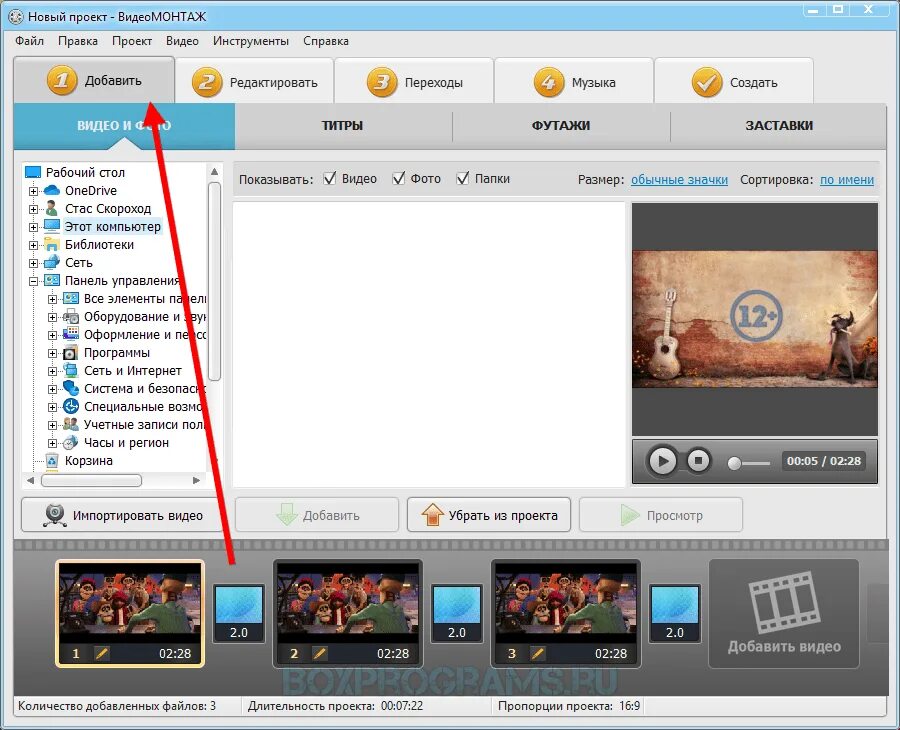Expand the OneDrive tree node
900x730 pixels.
(x=33, y=191)
